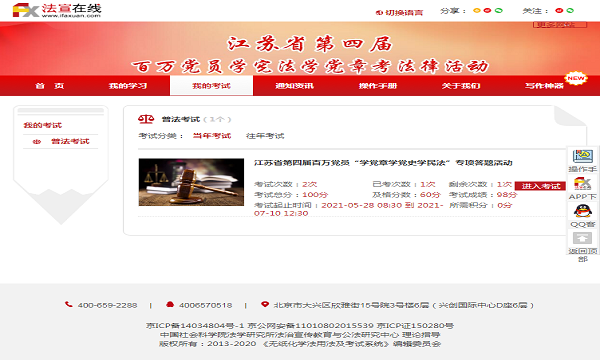This screenshot has height=360, width=600.
Task: Follow using the red Weibo icon under 关注
Action: click(x=559, y=11)
